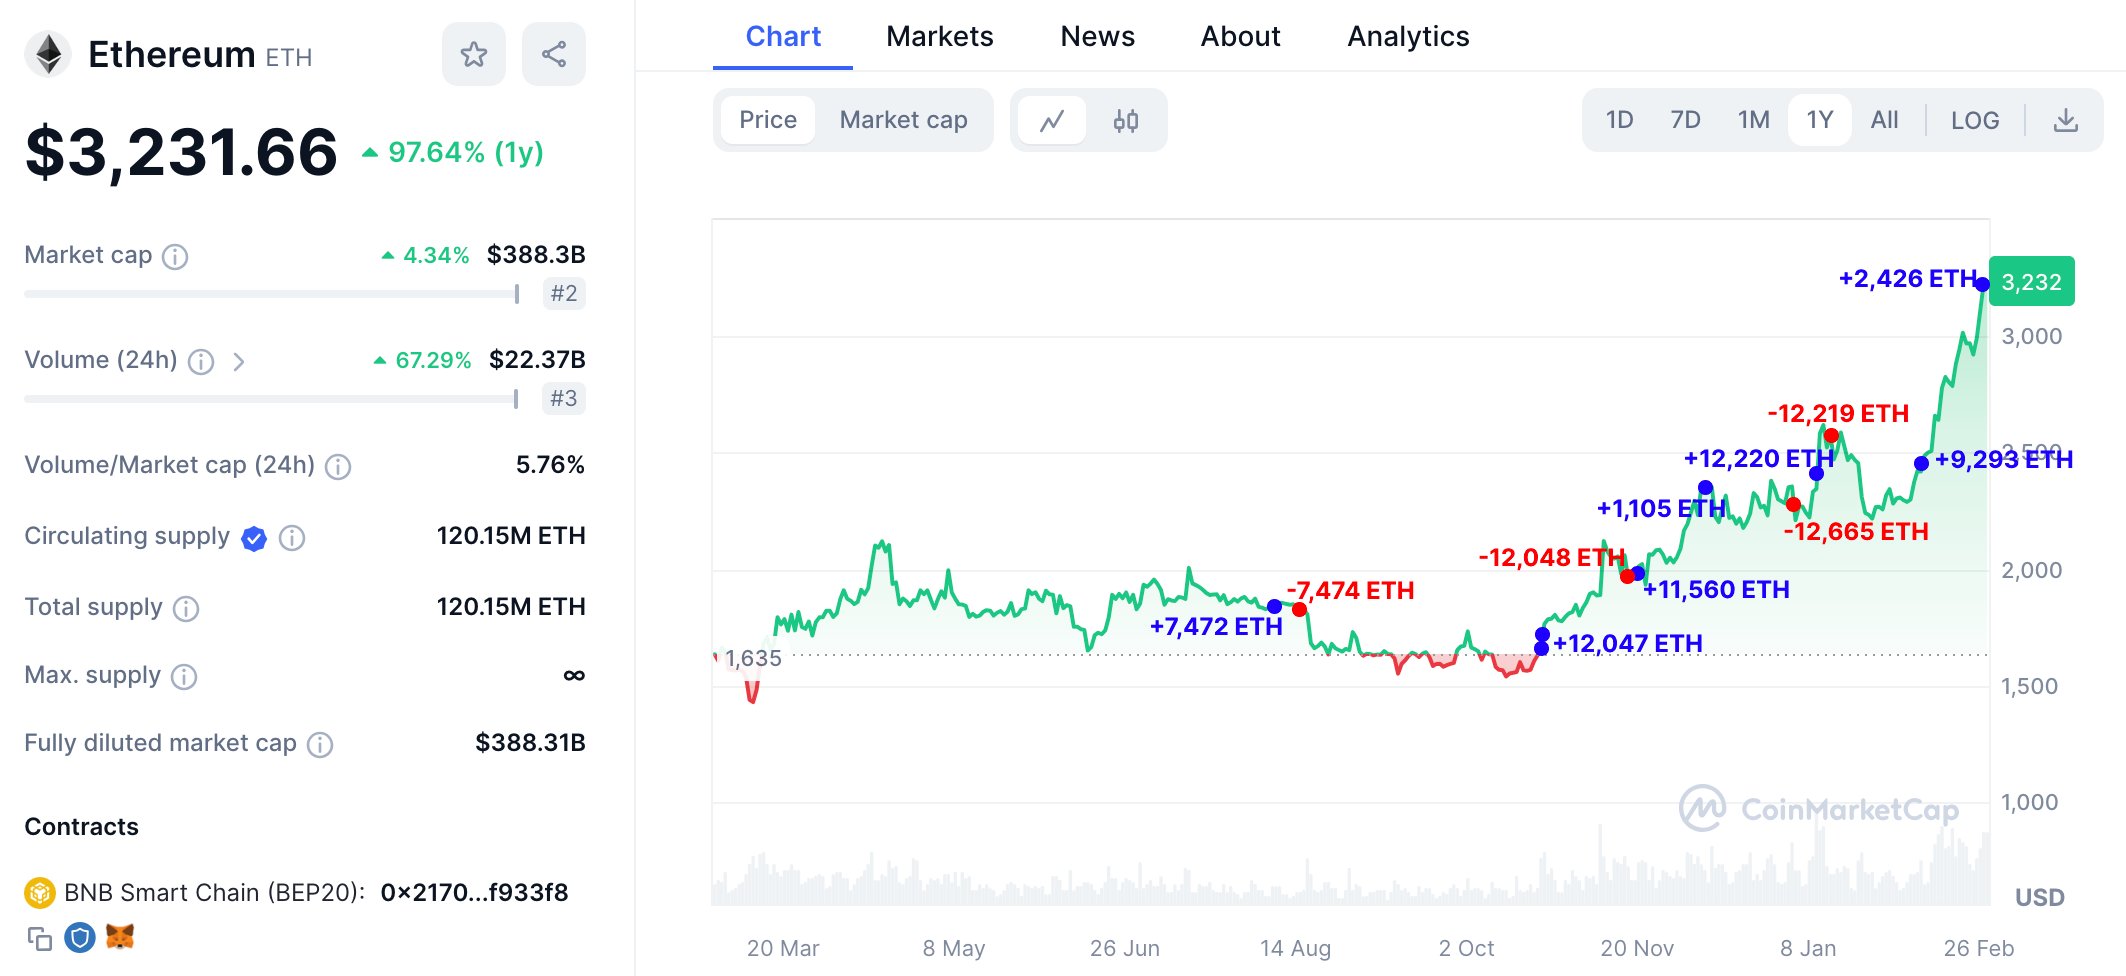
Task: Open Market cap info tooltip icon
Action: (175, 257)
